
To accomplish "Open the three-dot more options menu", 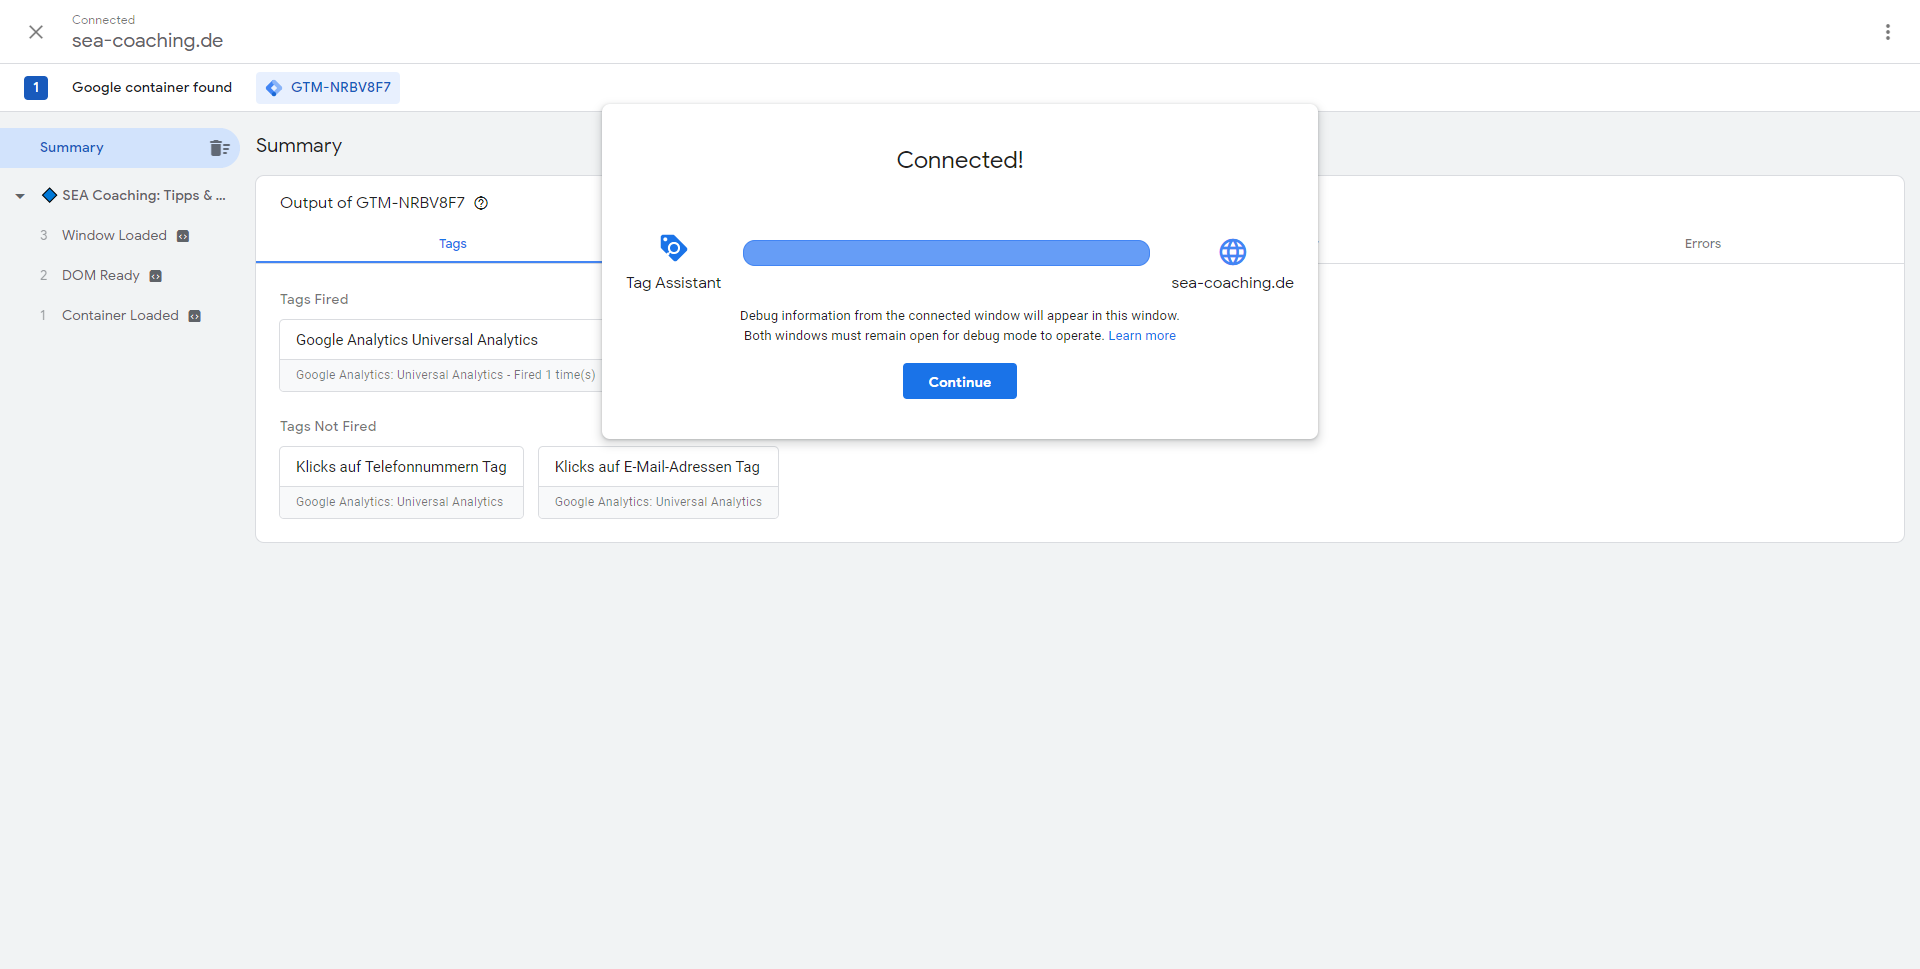I will click(1888, 32).
